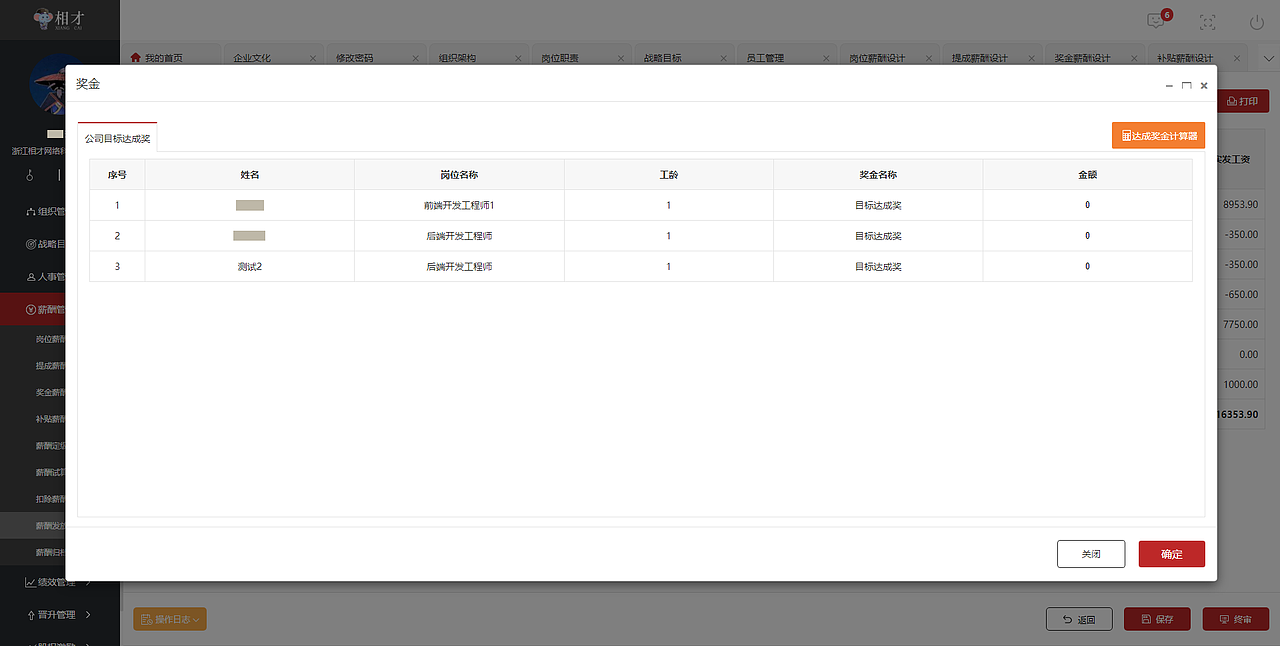This screenshot has height=646, width=1280.
Task: Close the 岗位薪酬设计 tab
Action: click(929, 58)
